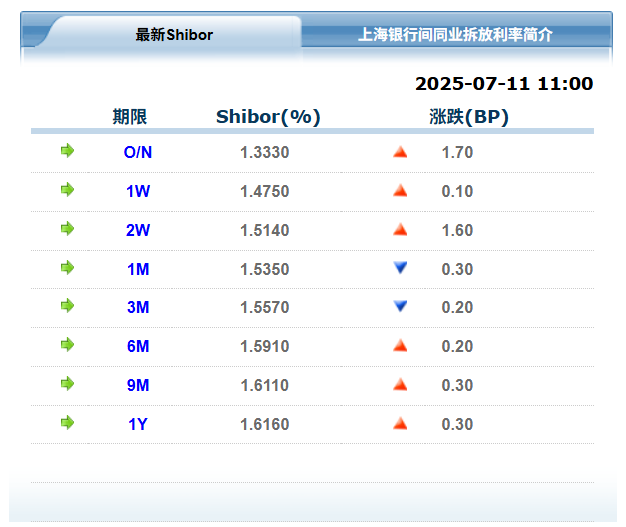Click the green arrow beside 1Y
626x527 pixels.
pyautogui.click(x=67, y=422)
